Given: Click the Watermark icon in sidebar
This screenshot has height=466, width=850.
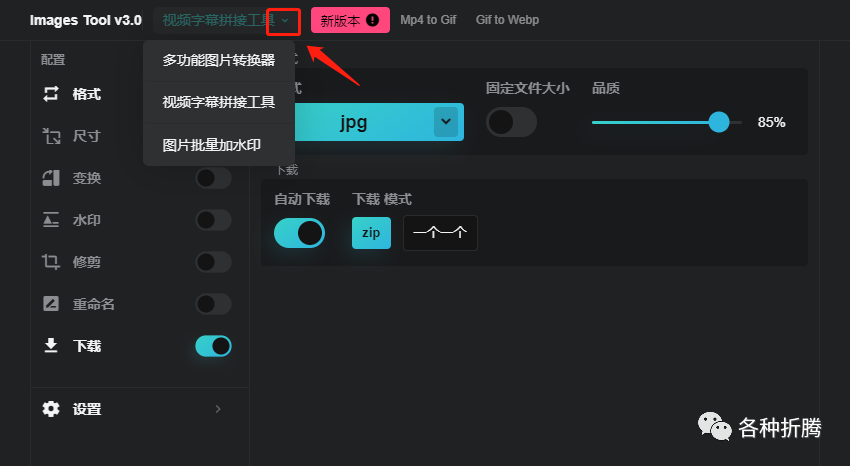Looking at the screenshot, I should (x=51, y=220).
